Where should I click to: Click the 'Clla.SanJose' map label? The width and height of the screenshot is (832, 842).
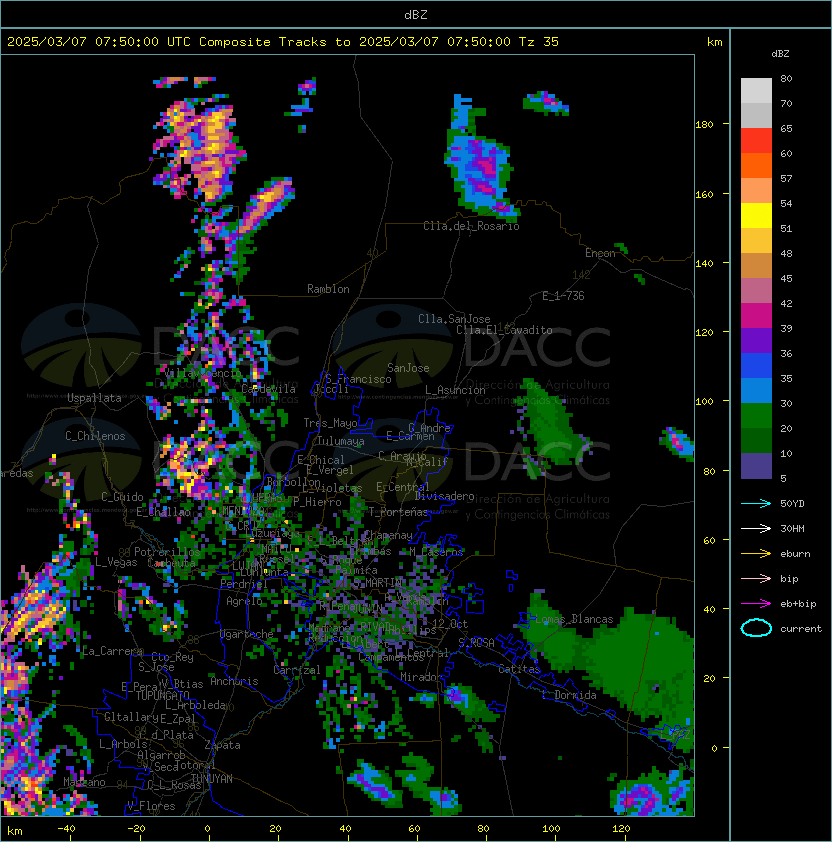[454, 319]
